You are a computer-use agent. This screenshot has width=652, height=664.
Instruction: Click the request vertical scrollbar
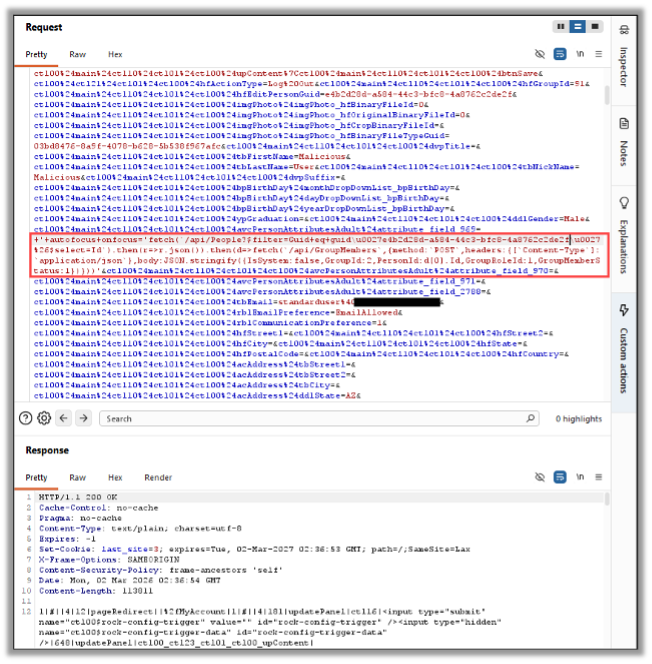(607, 95)
